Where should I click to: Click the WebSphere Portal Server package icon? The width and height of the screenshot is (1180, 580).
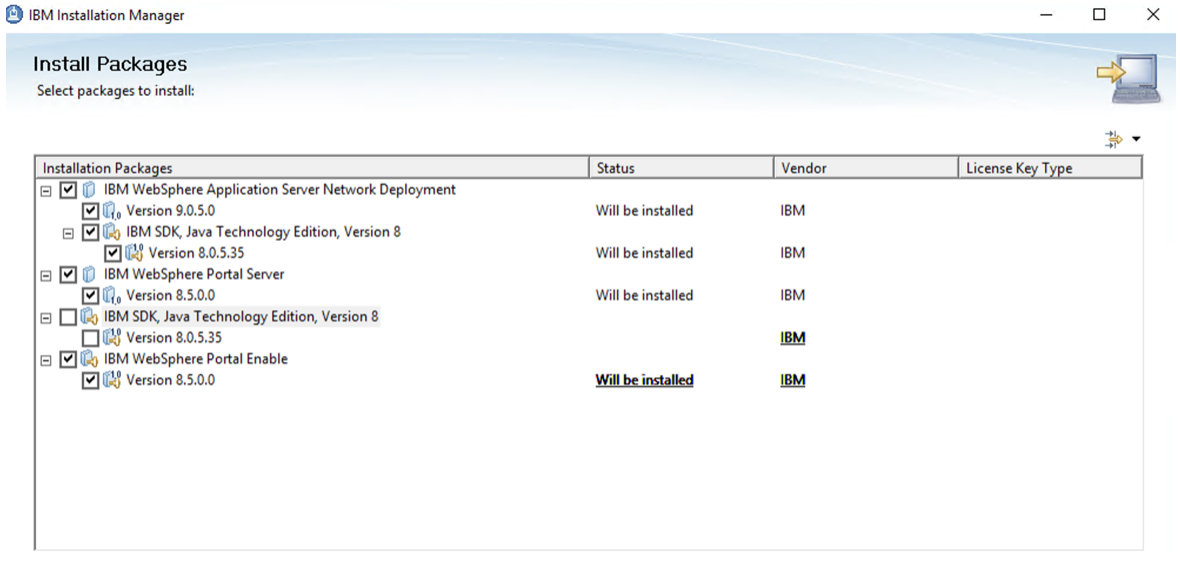90,275
